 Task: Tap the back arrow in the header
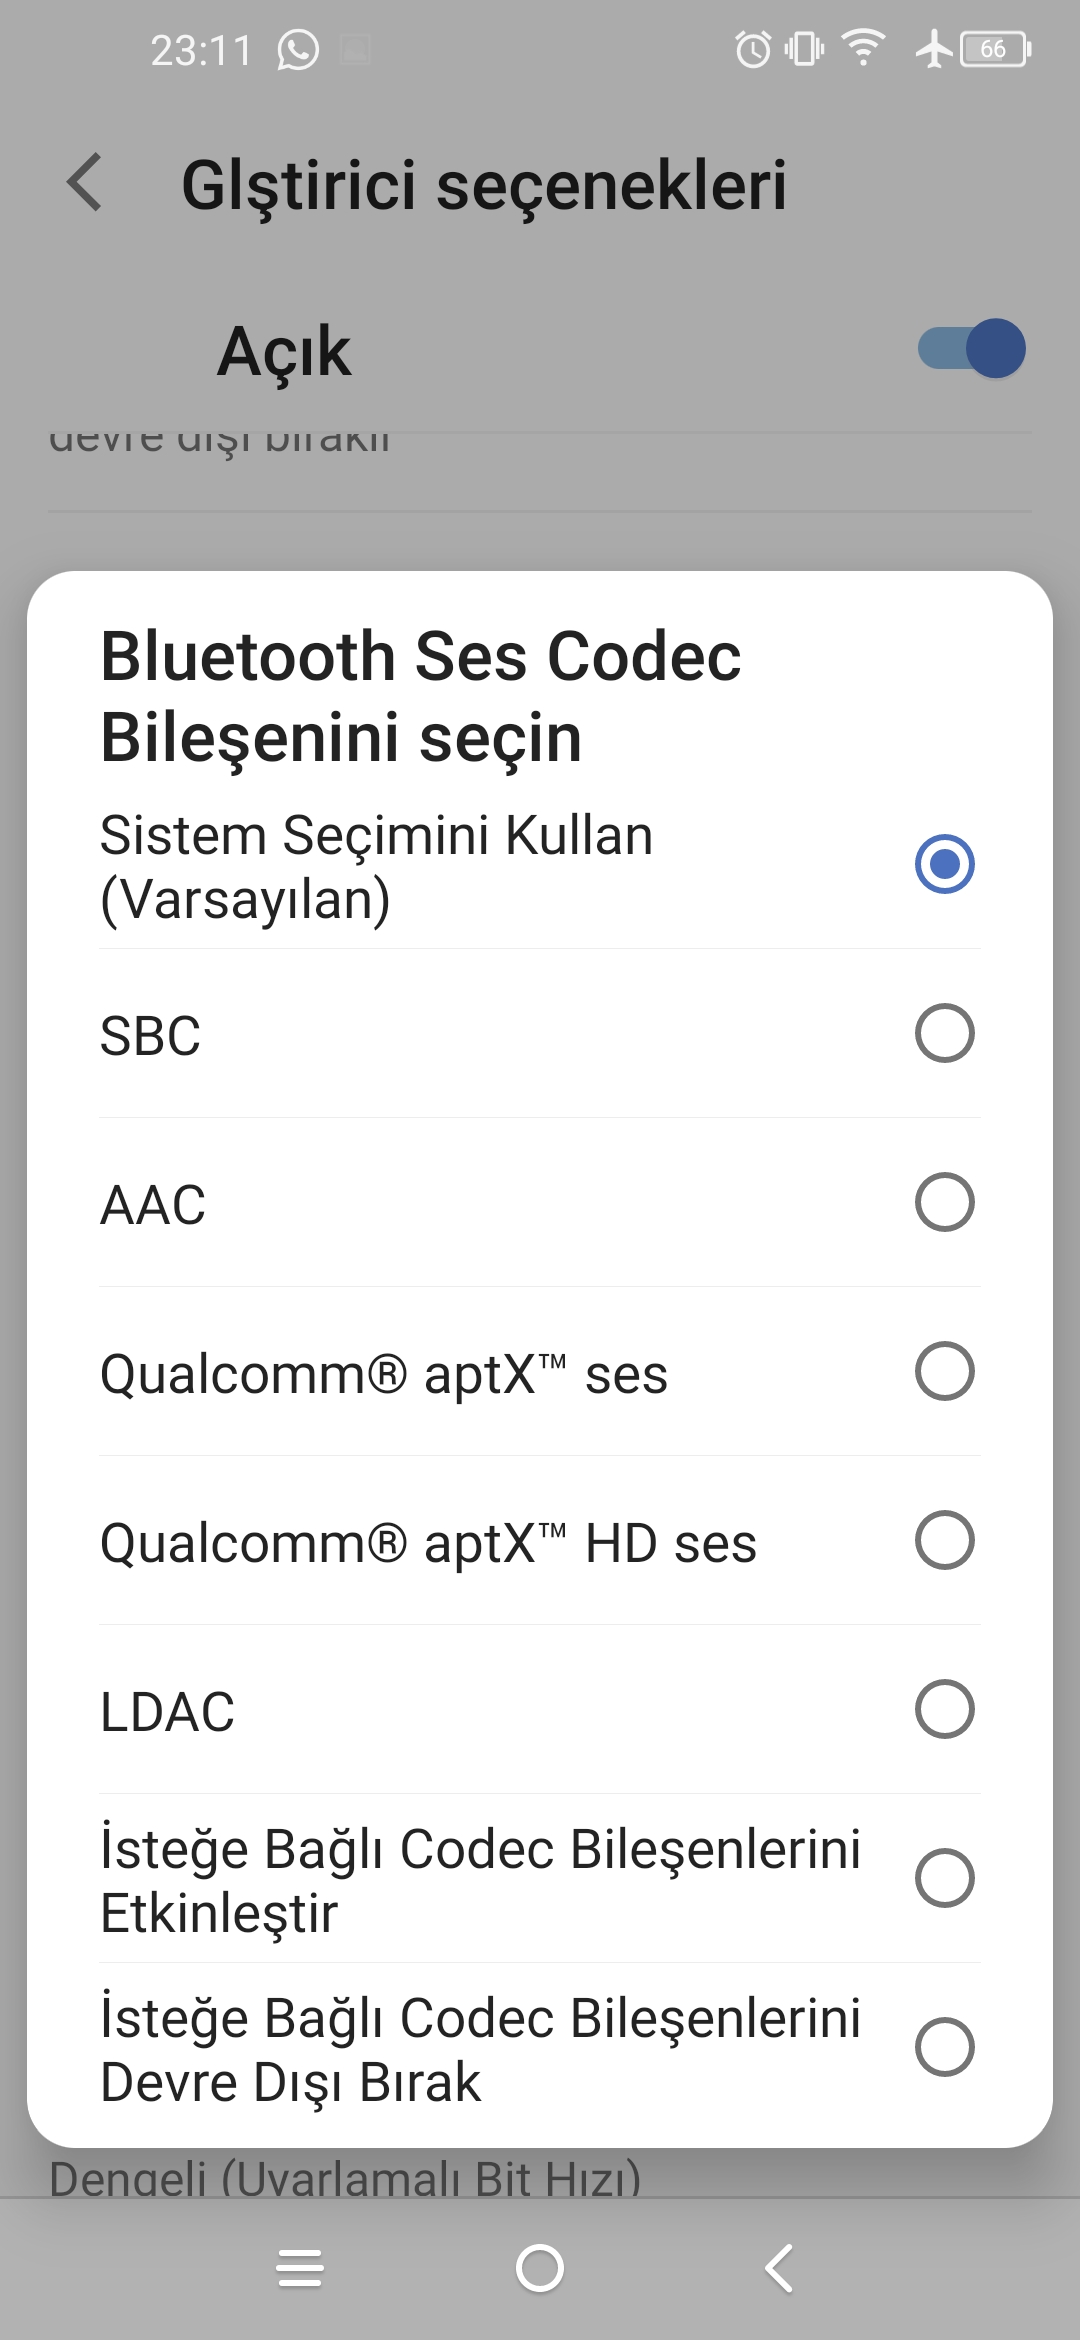(x=85, y=183)
